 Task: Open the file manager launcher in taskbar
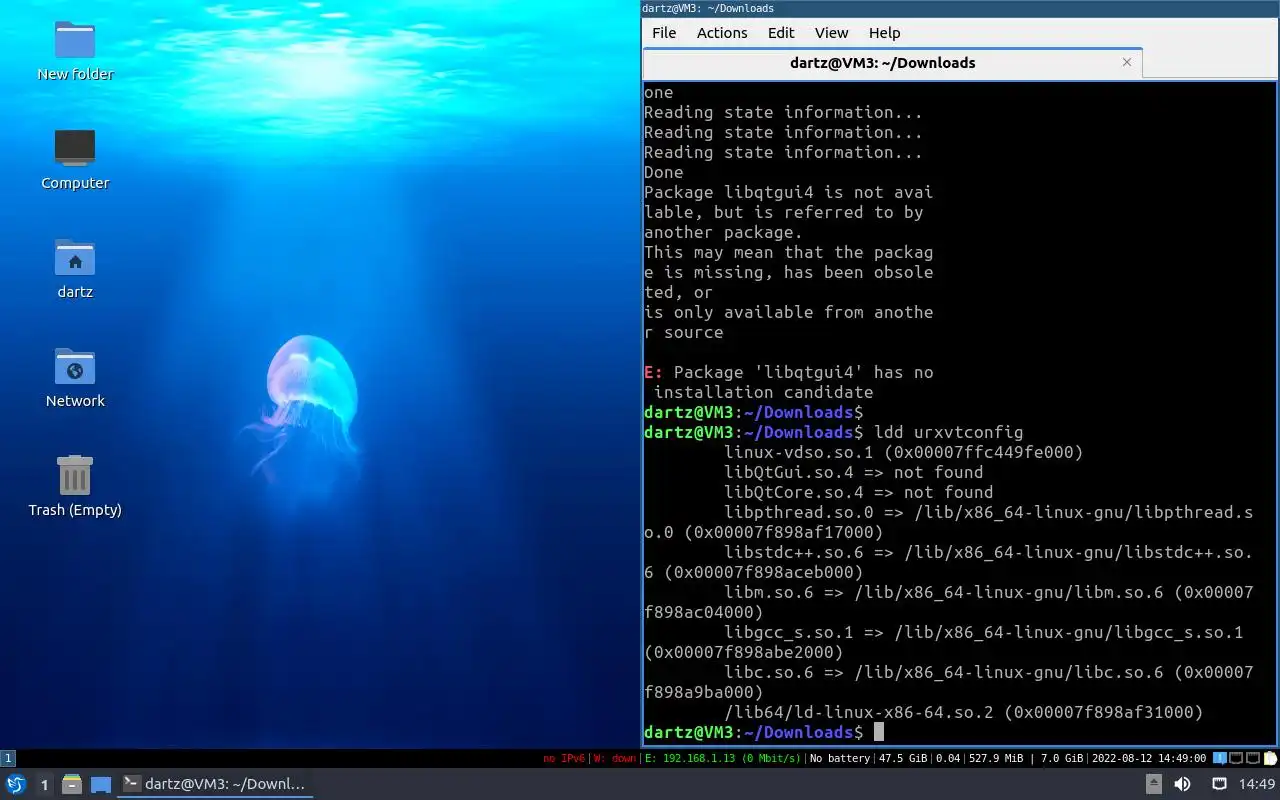click(x=72, y=784)
